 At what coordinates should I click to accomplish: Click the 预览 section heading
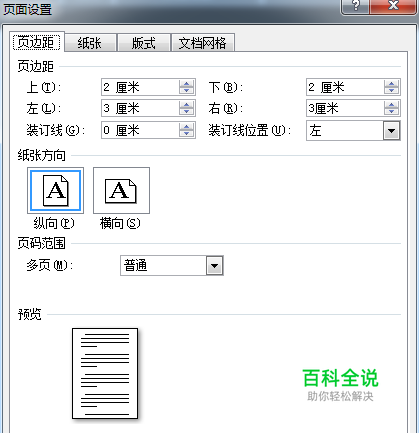(x=30, y=314)
